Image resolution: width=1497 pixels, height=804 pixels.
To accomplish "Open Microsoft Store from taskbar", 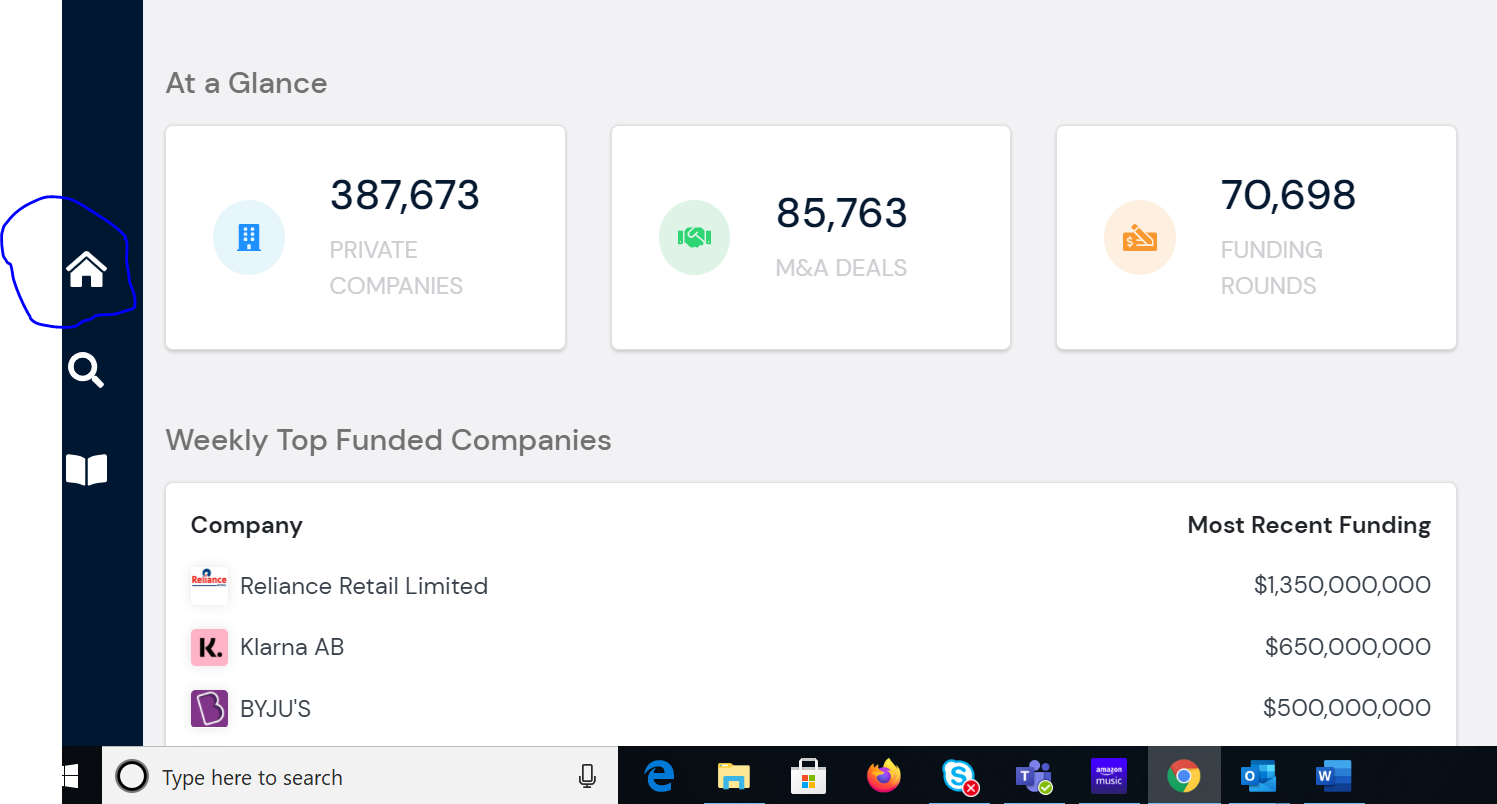I will pos(808,776).
